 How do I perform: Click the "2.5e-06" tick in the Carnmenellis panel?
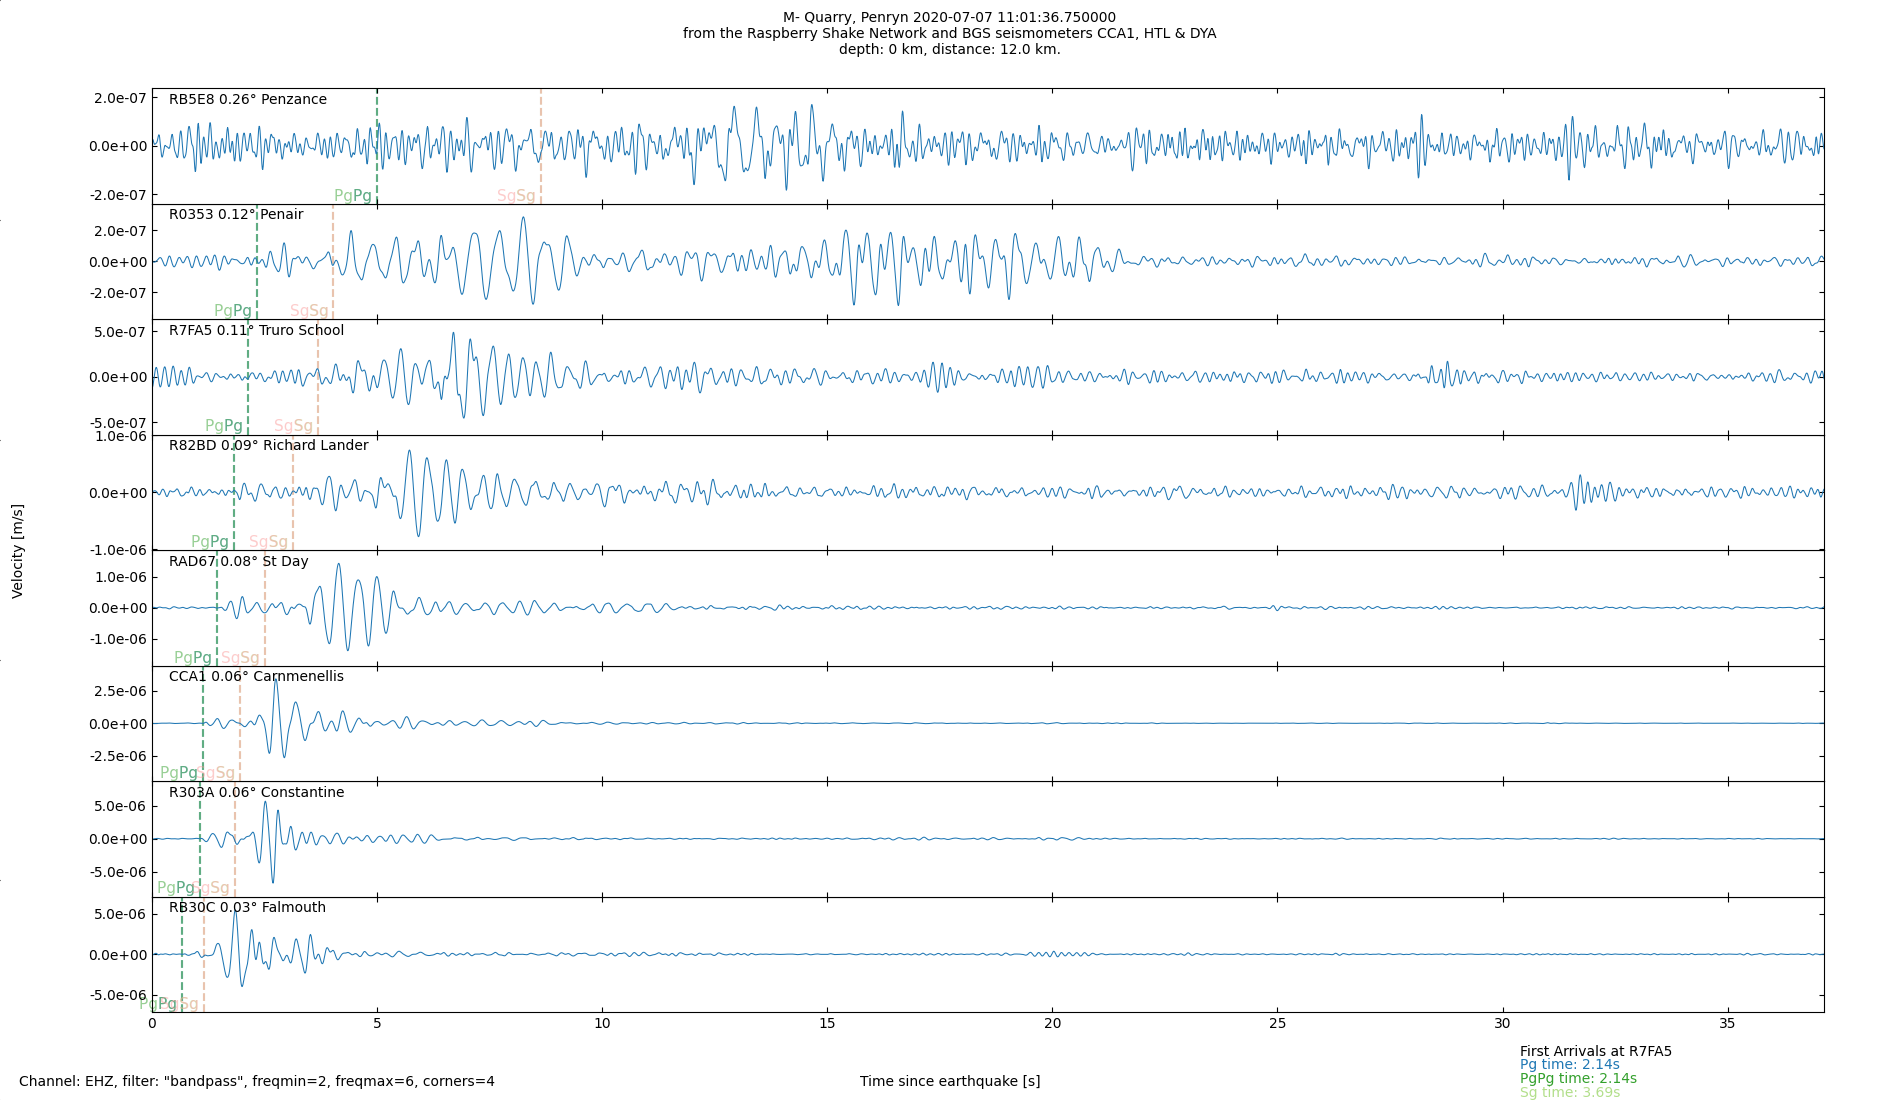pyautogui.click(x=120, y=691)
